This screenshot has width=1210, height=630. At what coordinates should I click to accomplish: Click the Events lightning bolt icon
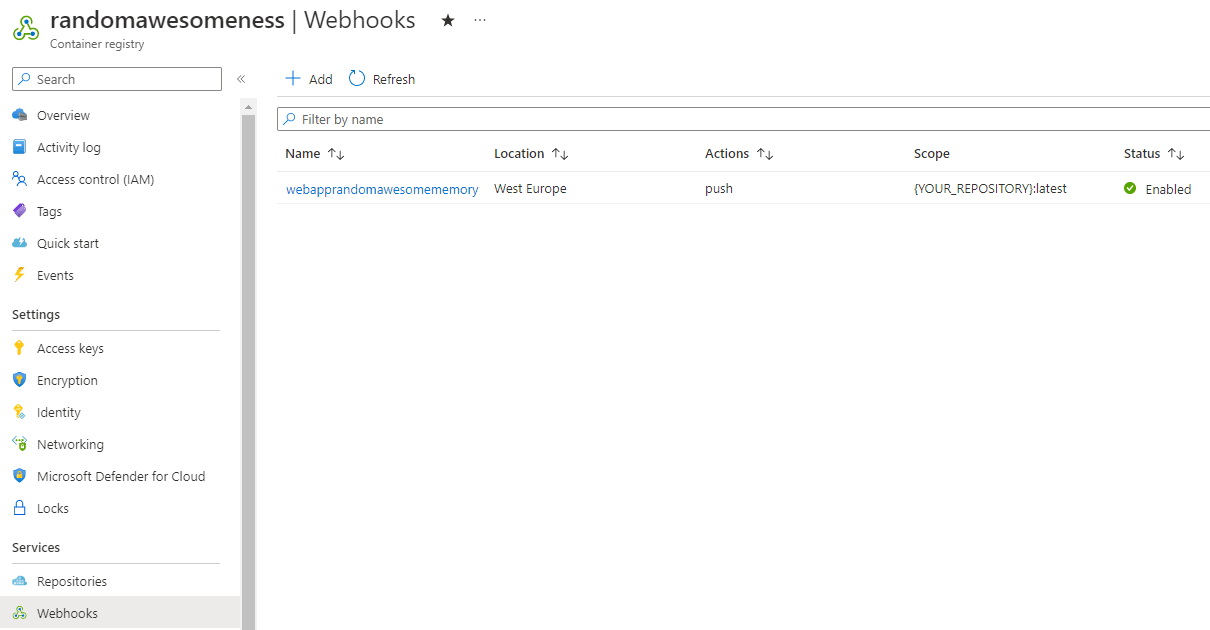[19, 275]
